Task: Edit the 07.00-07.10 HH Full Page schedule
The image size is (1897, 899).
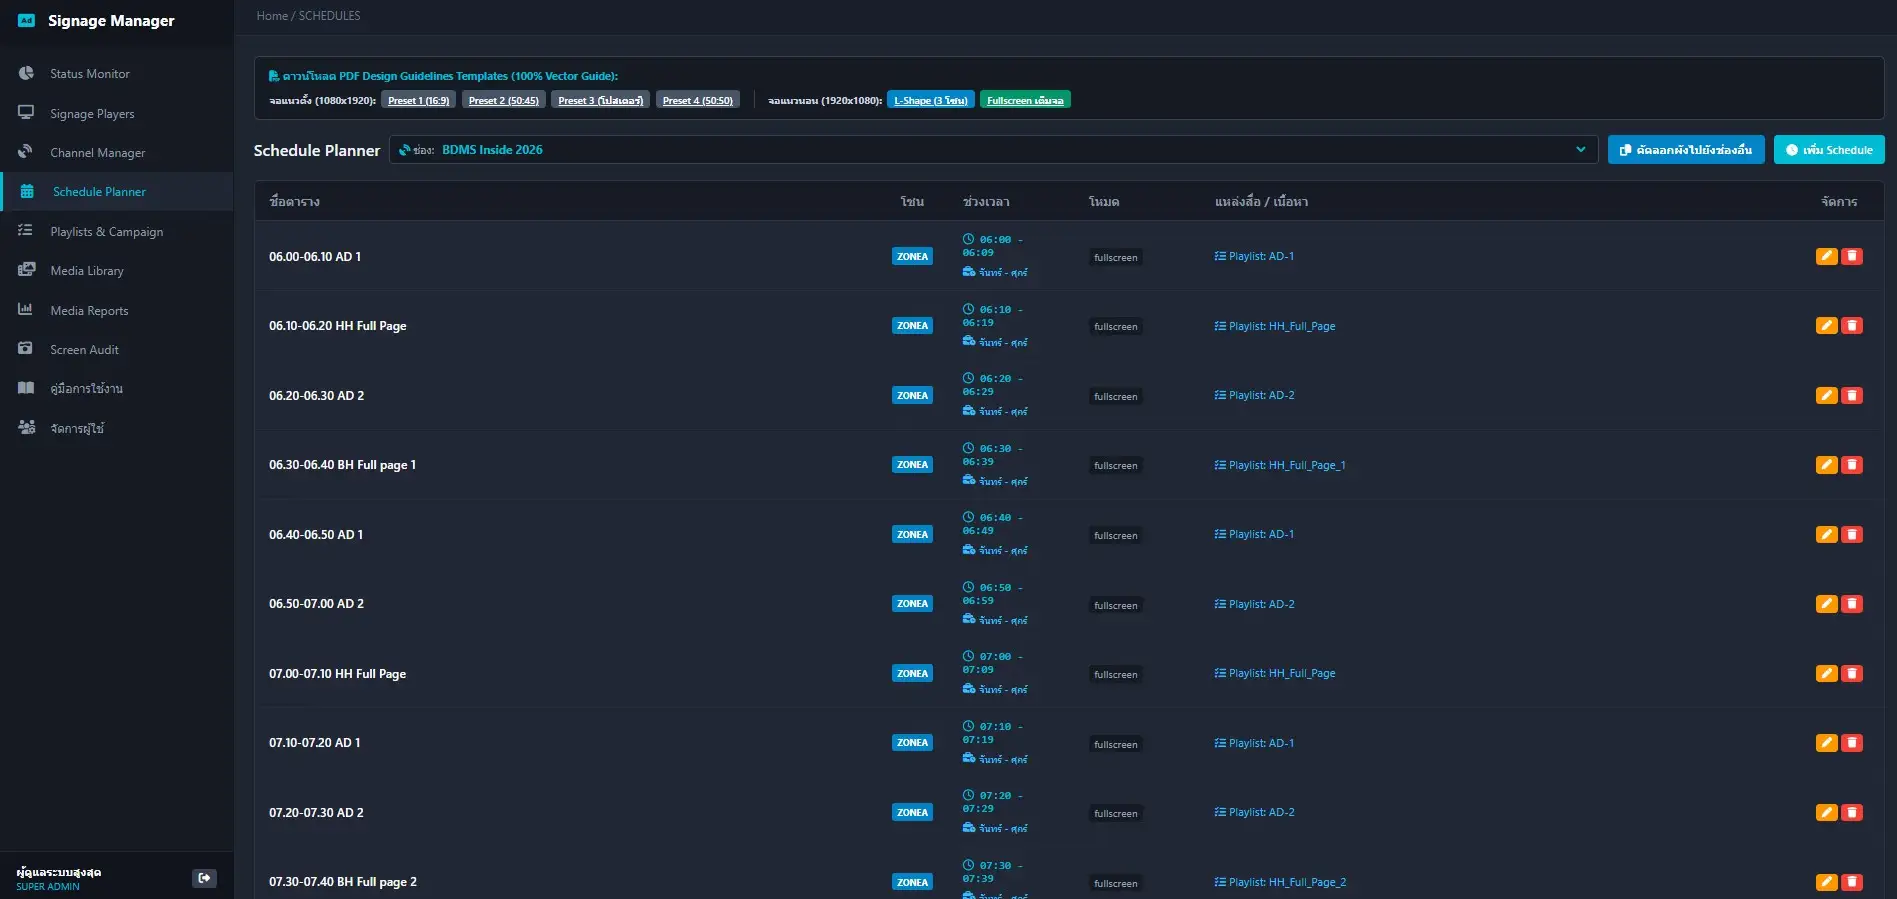Action: coord(1826,673)
